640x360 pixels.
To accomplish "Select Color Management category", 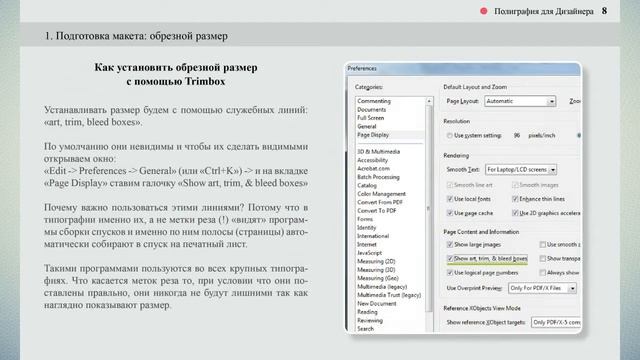I will pos(382,193).
